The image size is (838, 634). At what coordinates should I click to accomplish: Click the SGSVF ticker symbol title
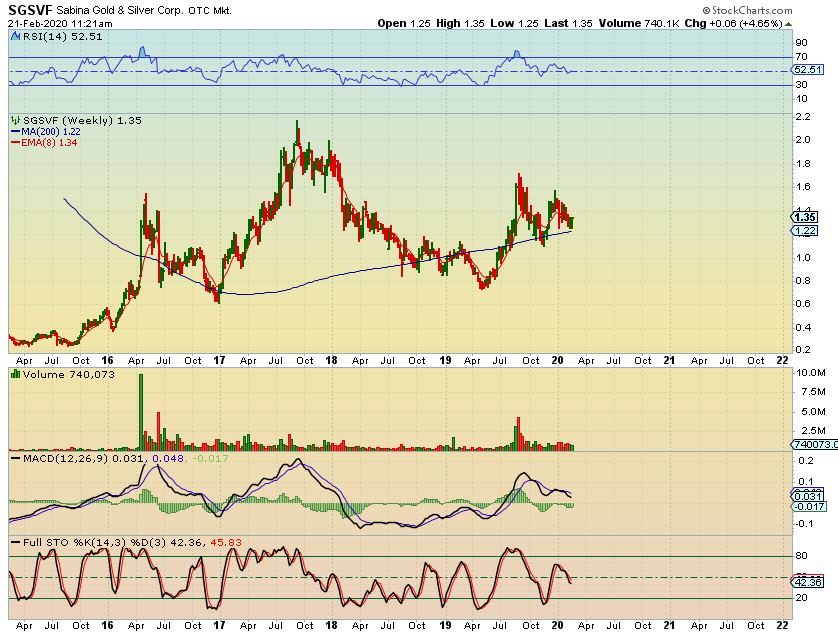point(29,9)
